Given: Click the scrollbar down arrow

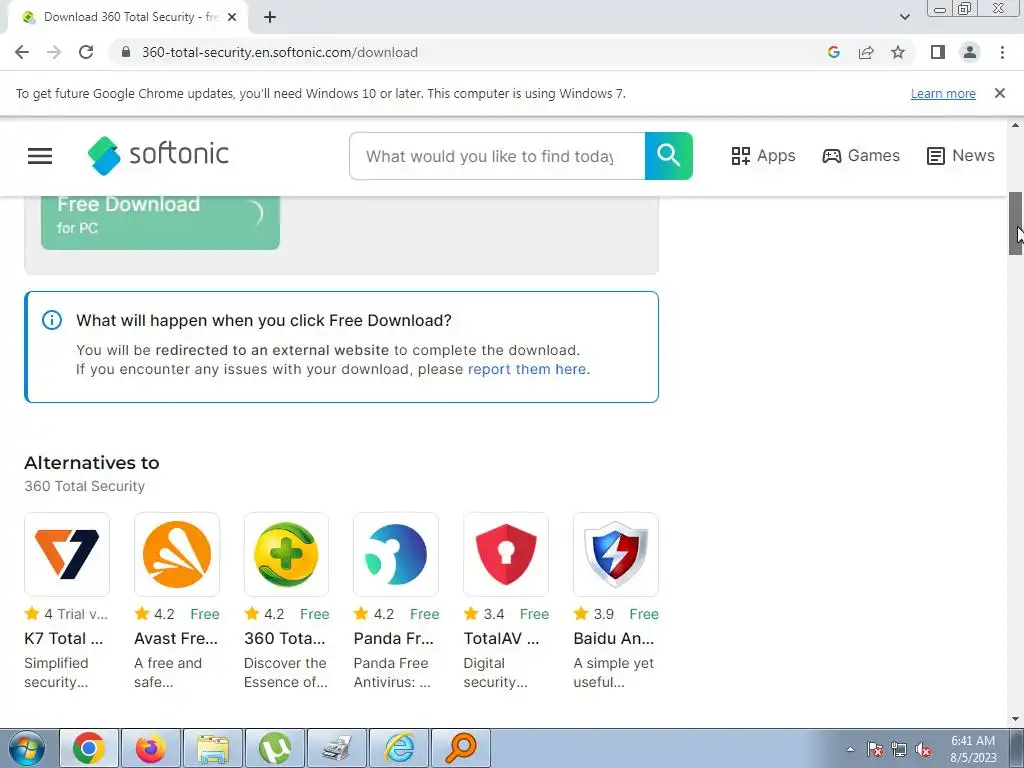Looking at the screenshot, I should [x=1016, y=719].
